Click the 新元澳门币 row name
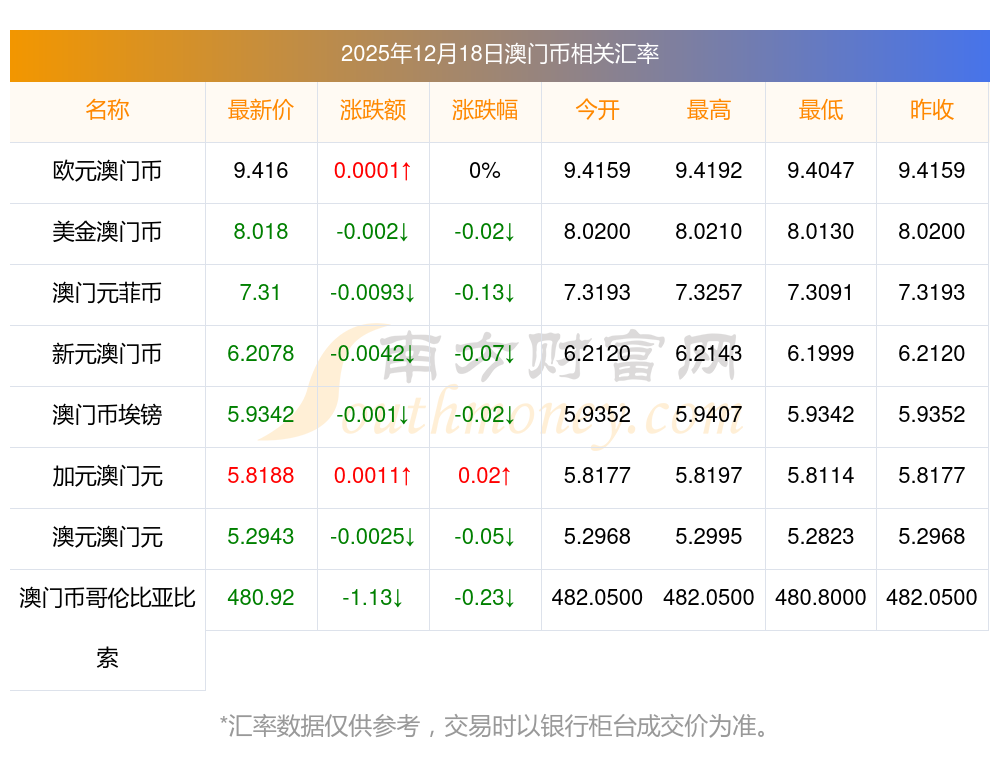 [x=107, y=354]
